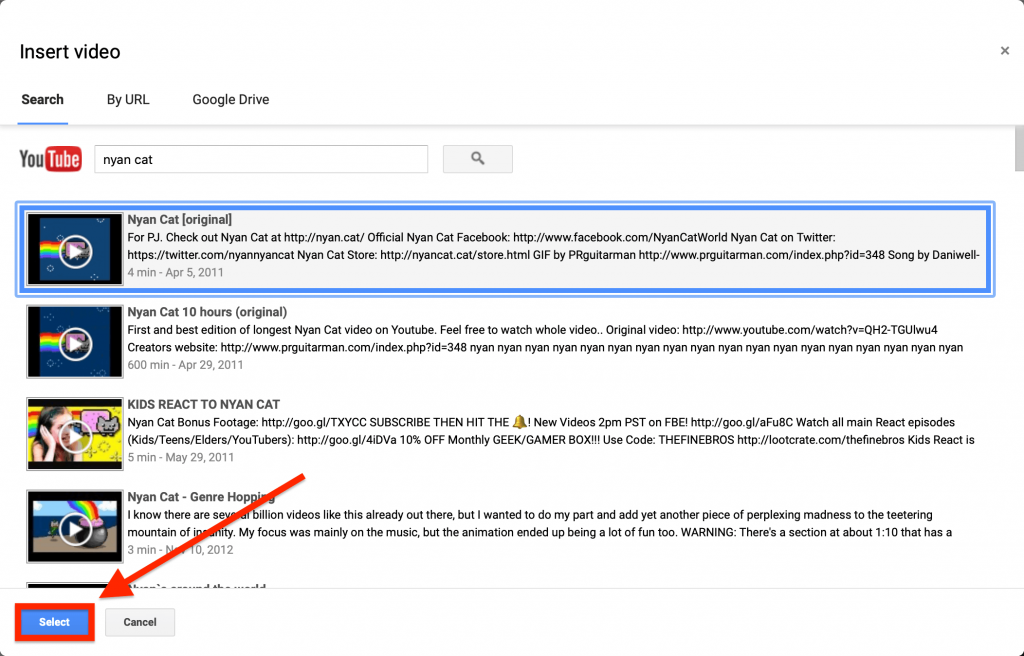Play the Nyan Cat [original] thumbnail
This screenshot has height=656, width=1024.
[74, 249]
